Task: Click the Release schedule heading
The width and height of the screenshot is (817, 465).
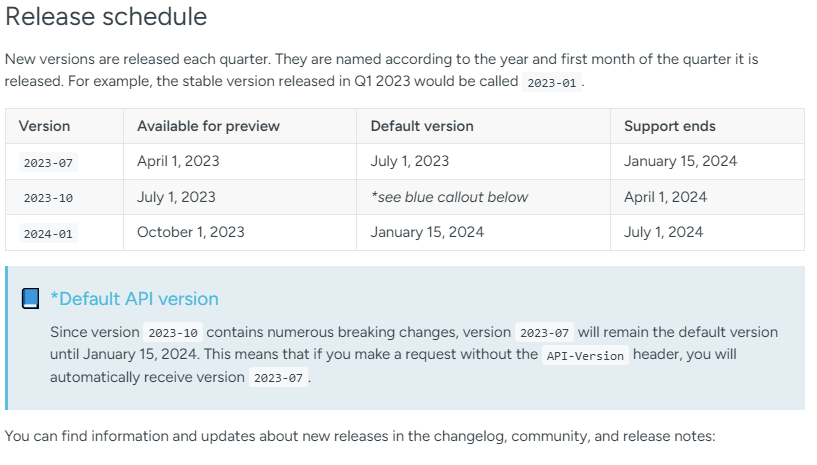Action: (106, 17)
